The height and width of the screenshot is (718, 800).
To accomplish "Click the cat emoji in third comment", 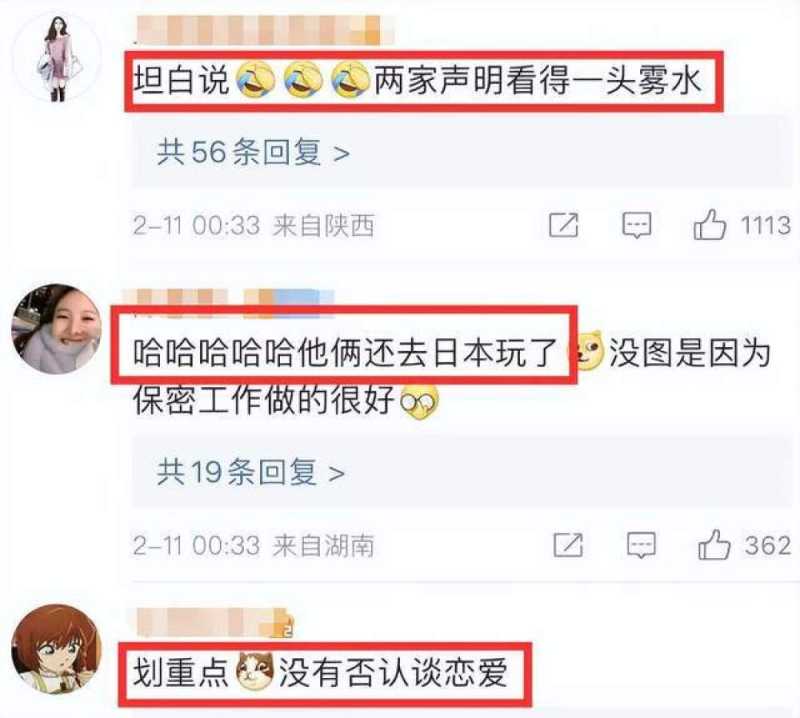I will (x=255, y=671).
